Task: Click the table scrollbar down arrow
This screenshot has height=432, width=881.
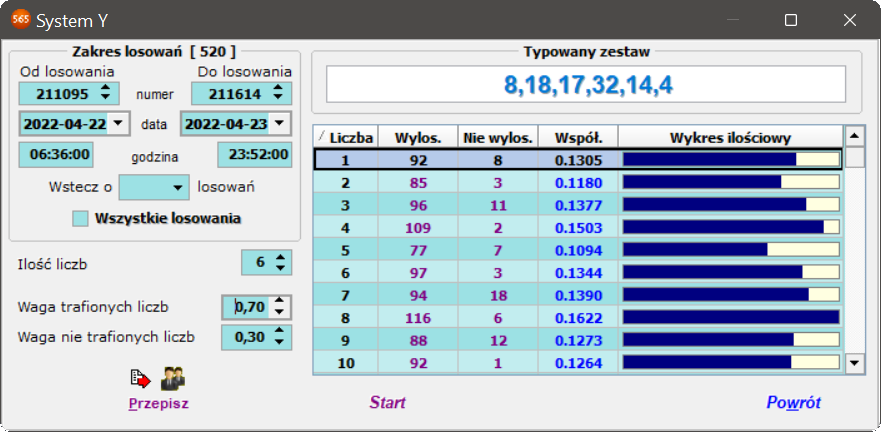Action: coord(855,363)
